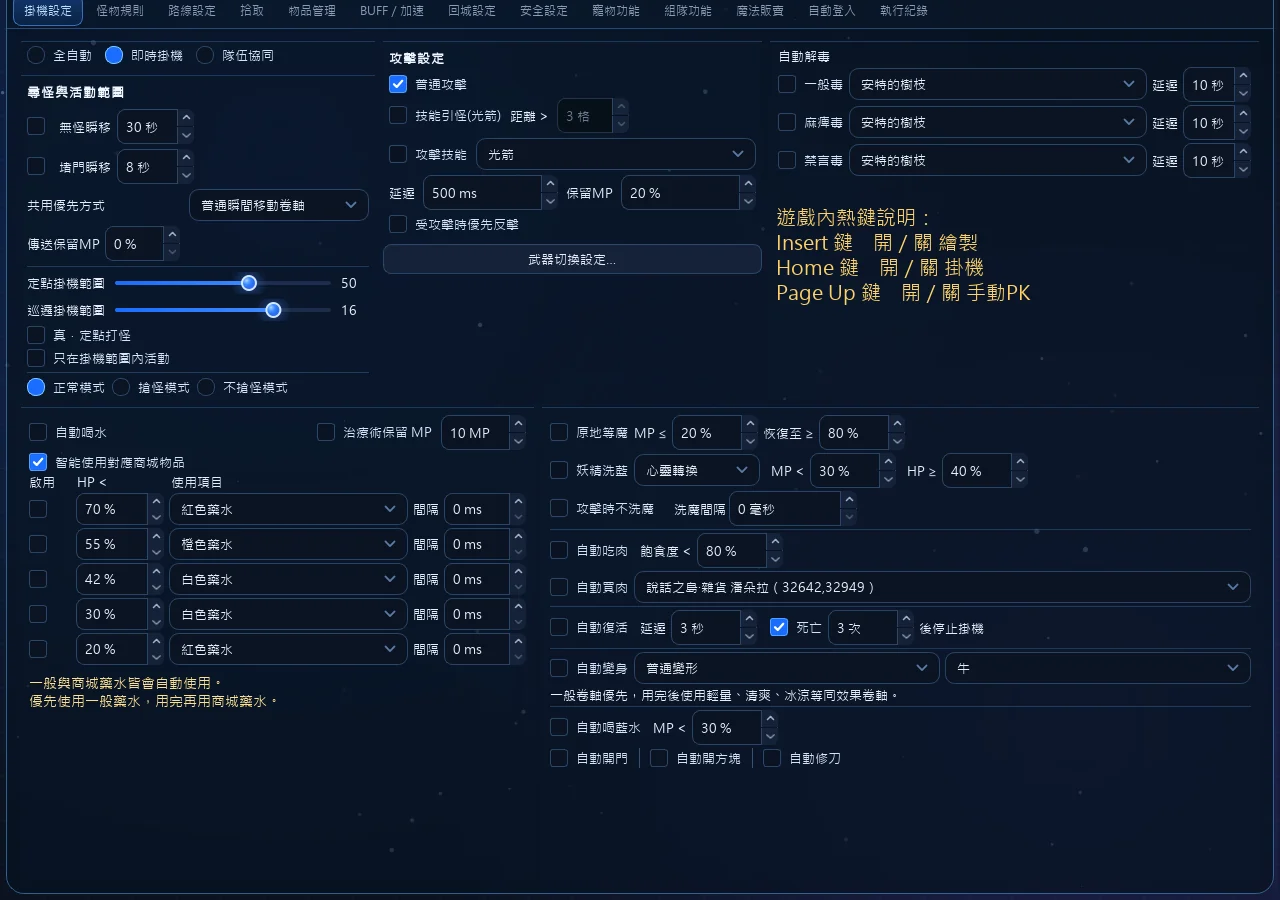The height and width of the screenshot is (900, 1280).
Task: Increase the 麻痺毒 延遲 stepper
Action: tap(1243, 115)
